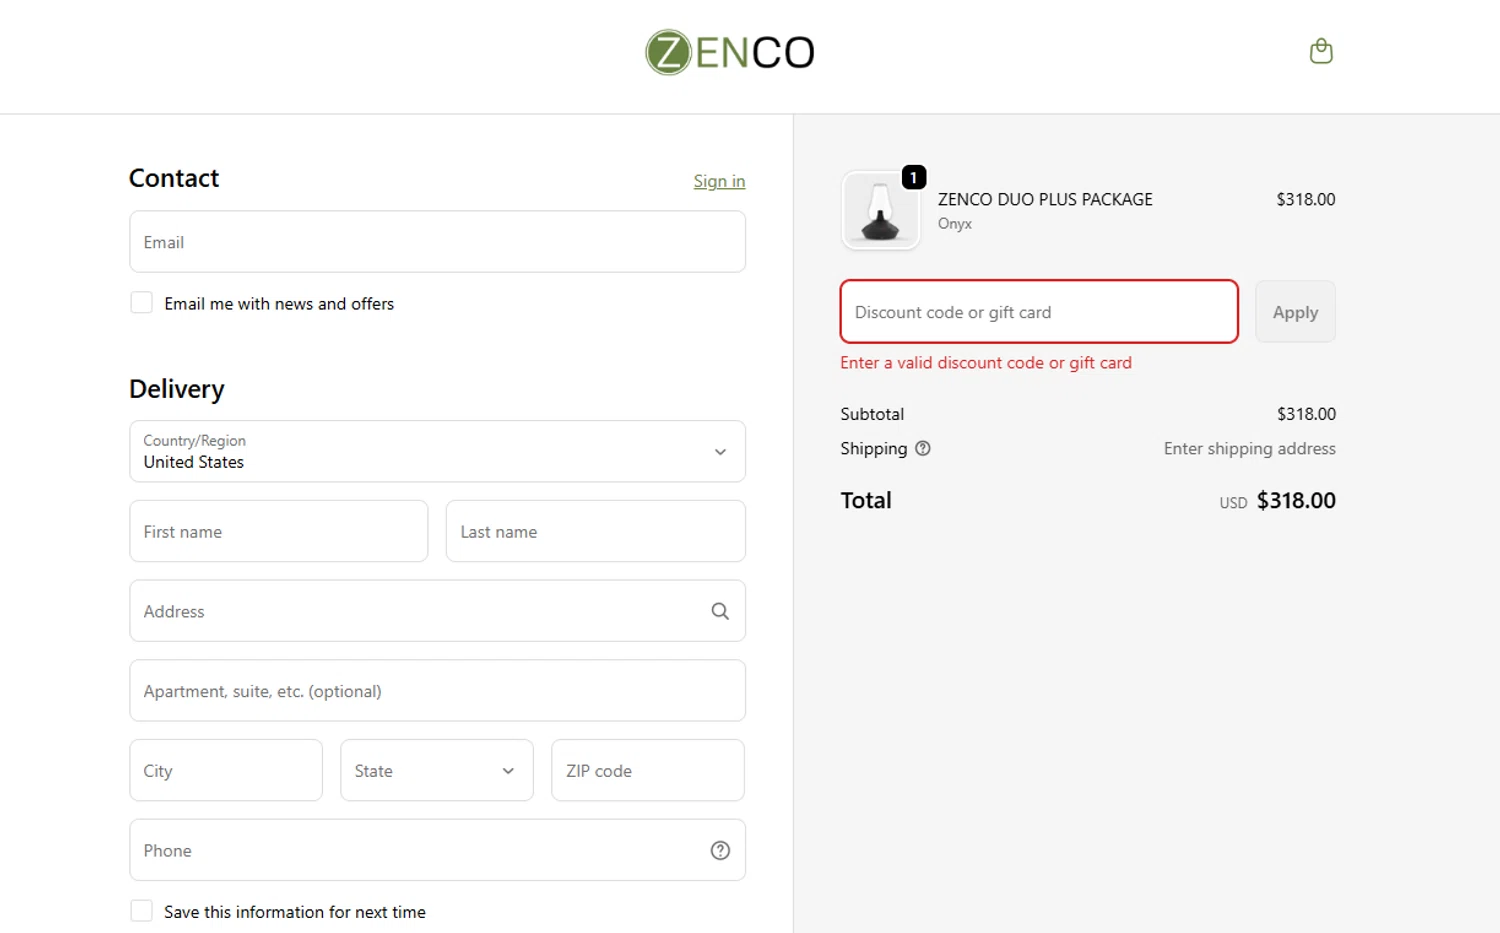Click the Total USD $318.00 amount
Screen dimensions: 1500x933
tap(1296, 500)
